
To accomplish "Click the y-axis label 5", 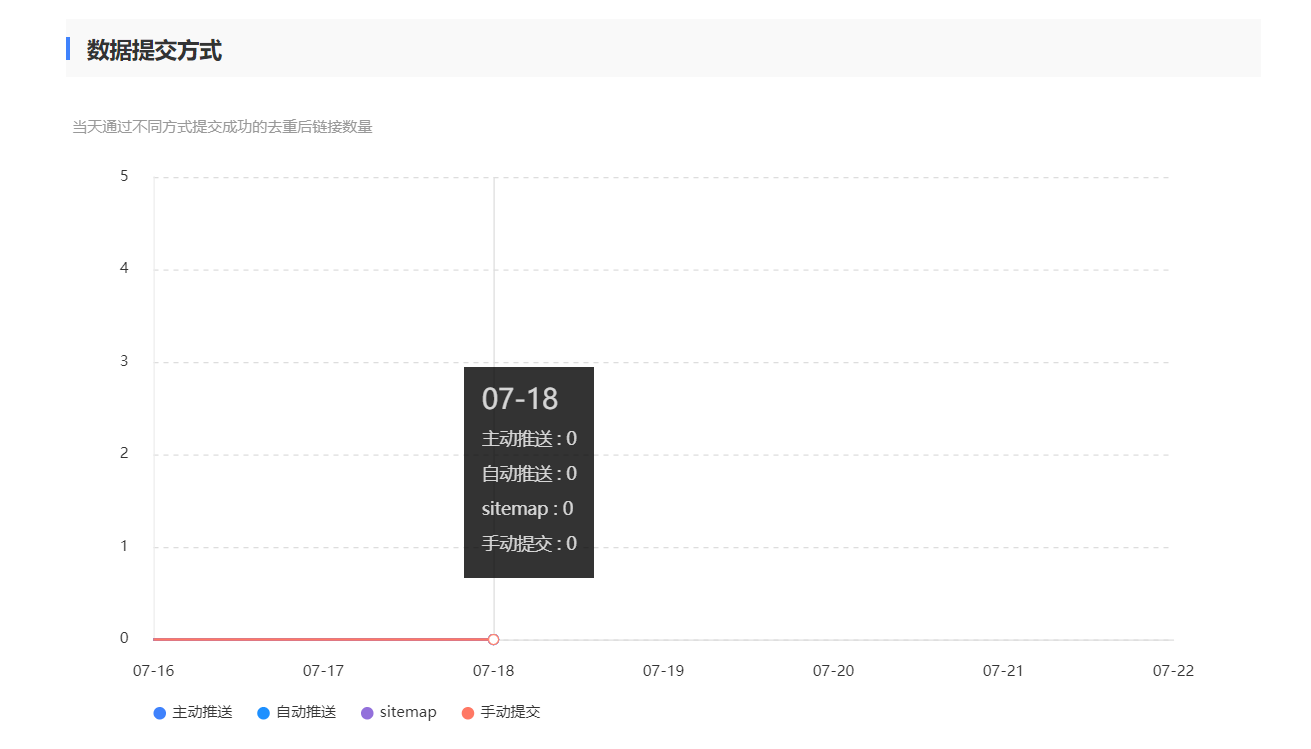I will (x=124, y=177).
